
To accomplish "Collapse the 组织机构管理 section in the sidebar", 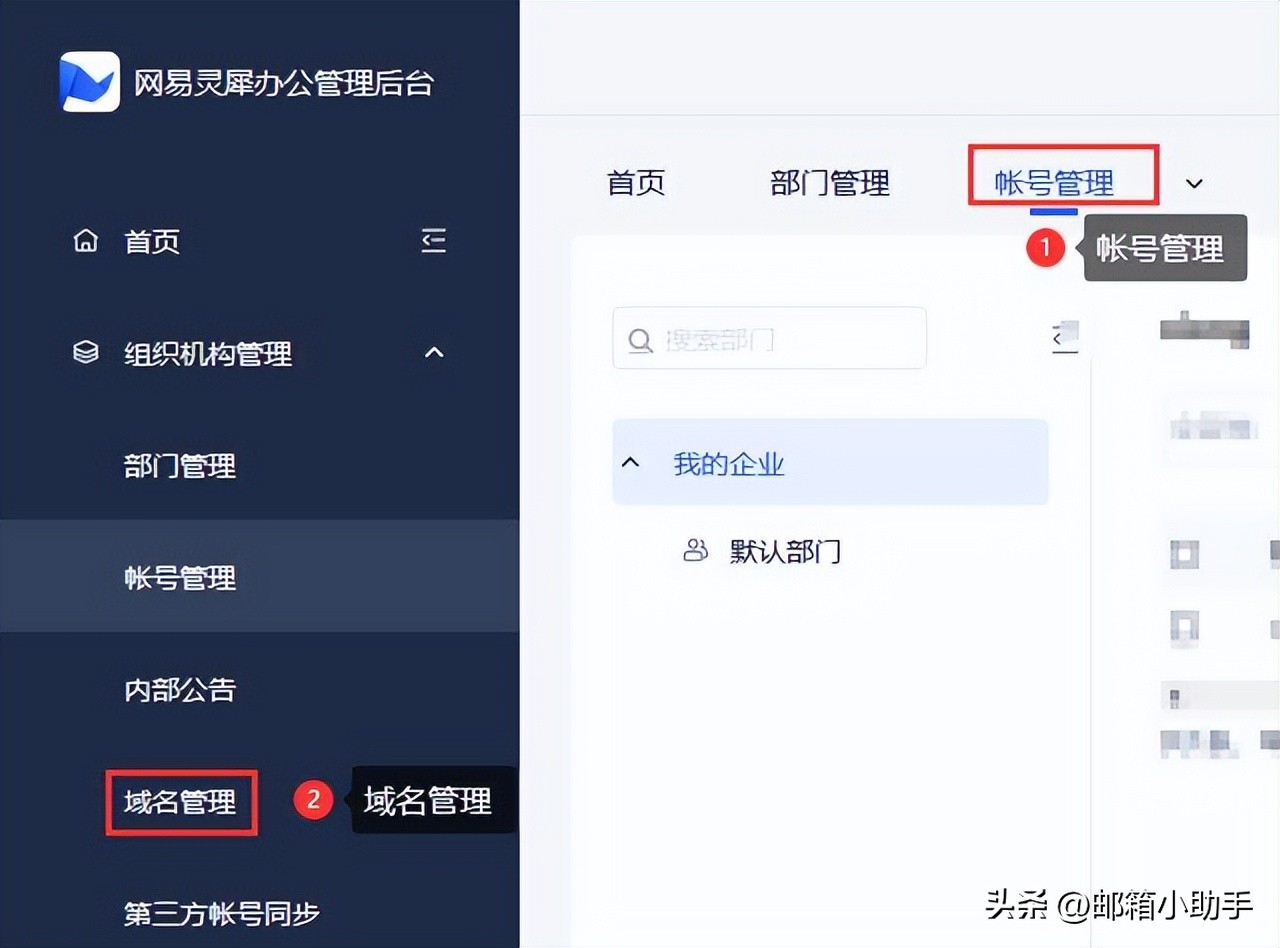I will 433,352.
